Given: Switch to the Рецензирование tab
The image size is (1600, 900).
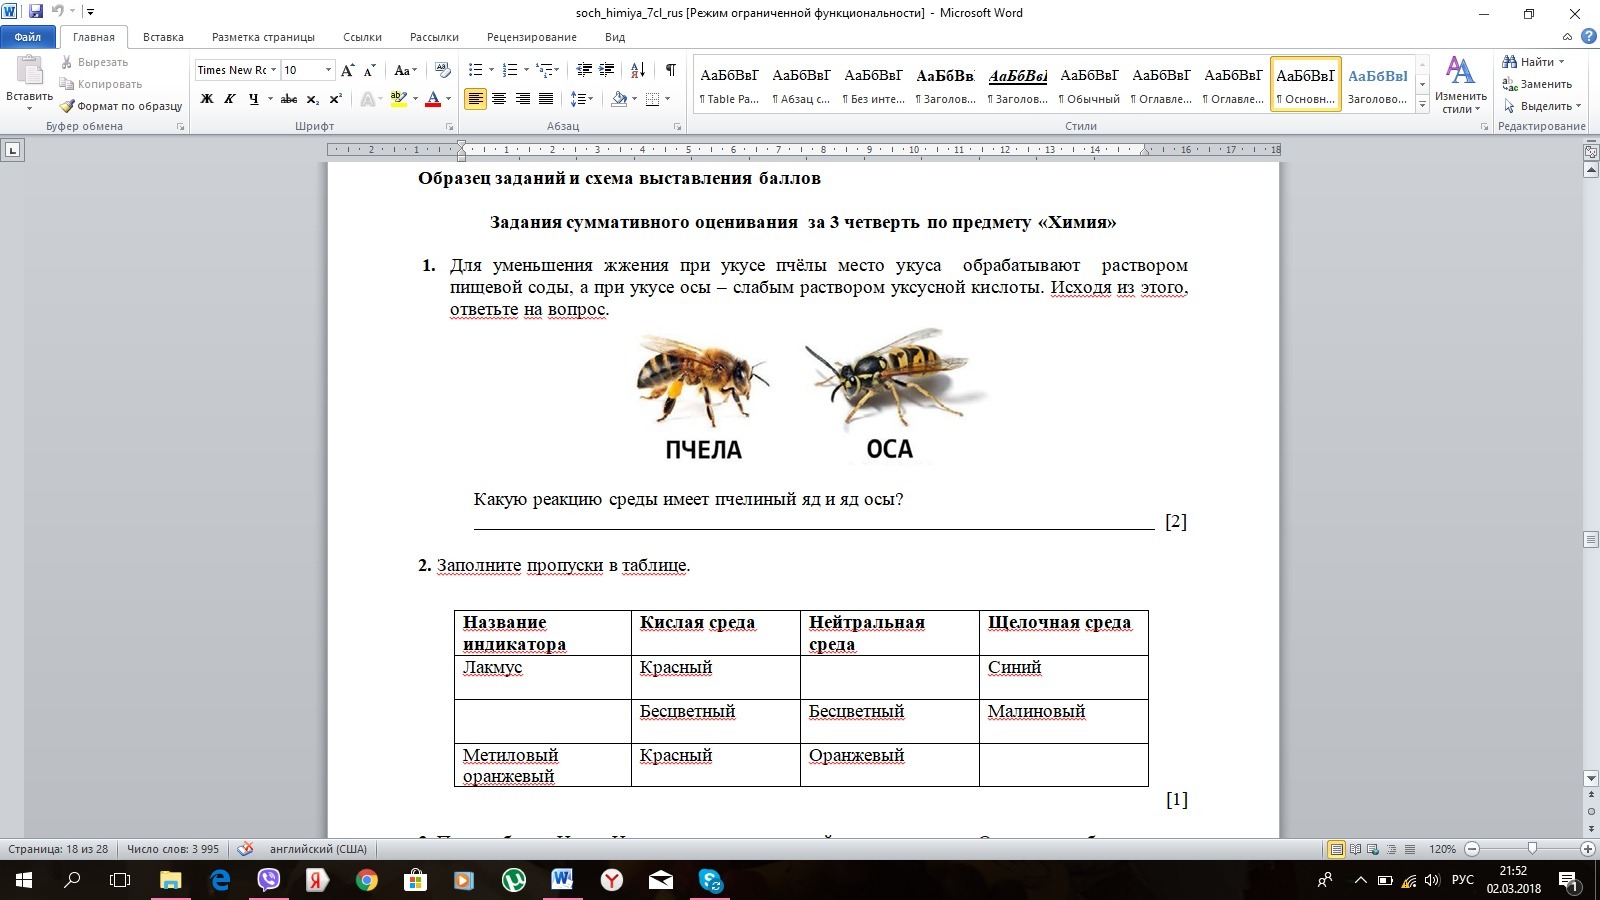Looking at the screenshot, I should pyautogui.click(x=531, y=37).
